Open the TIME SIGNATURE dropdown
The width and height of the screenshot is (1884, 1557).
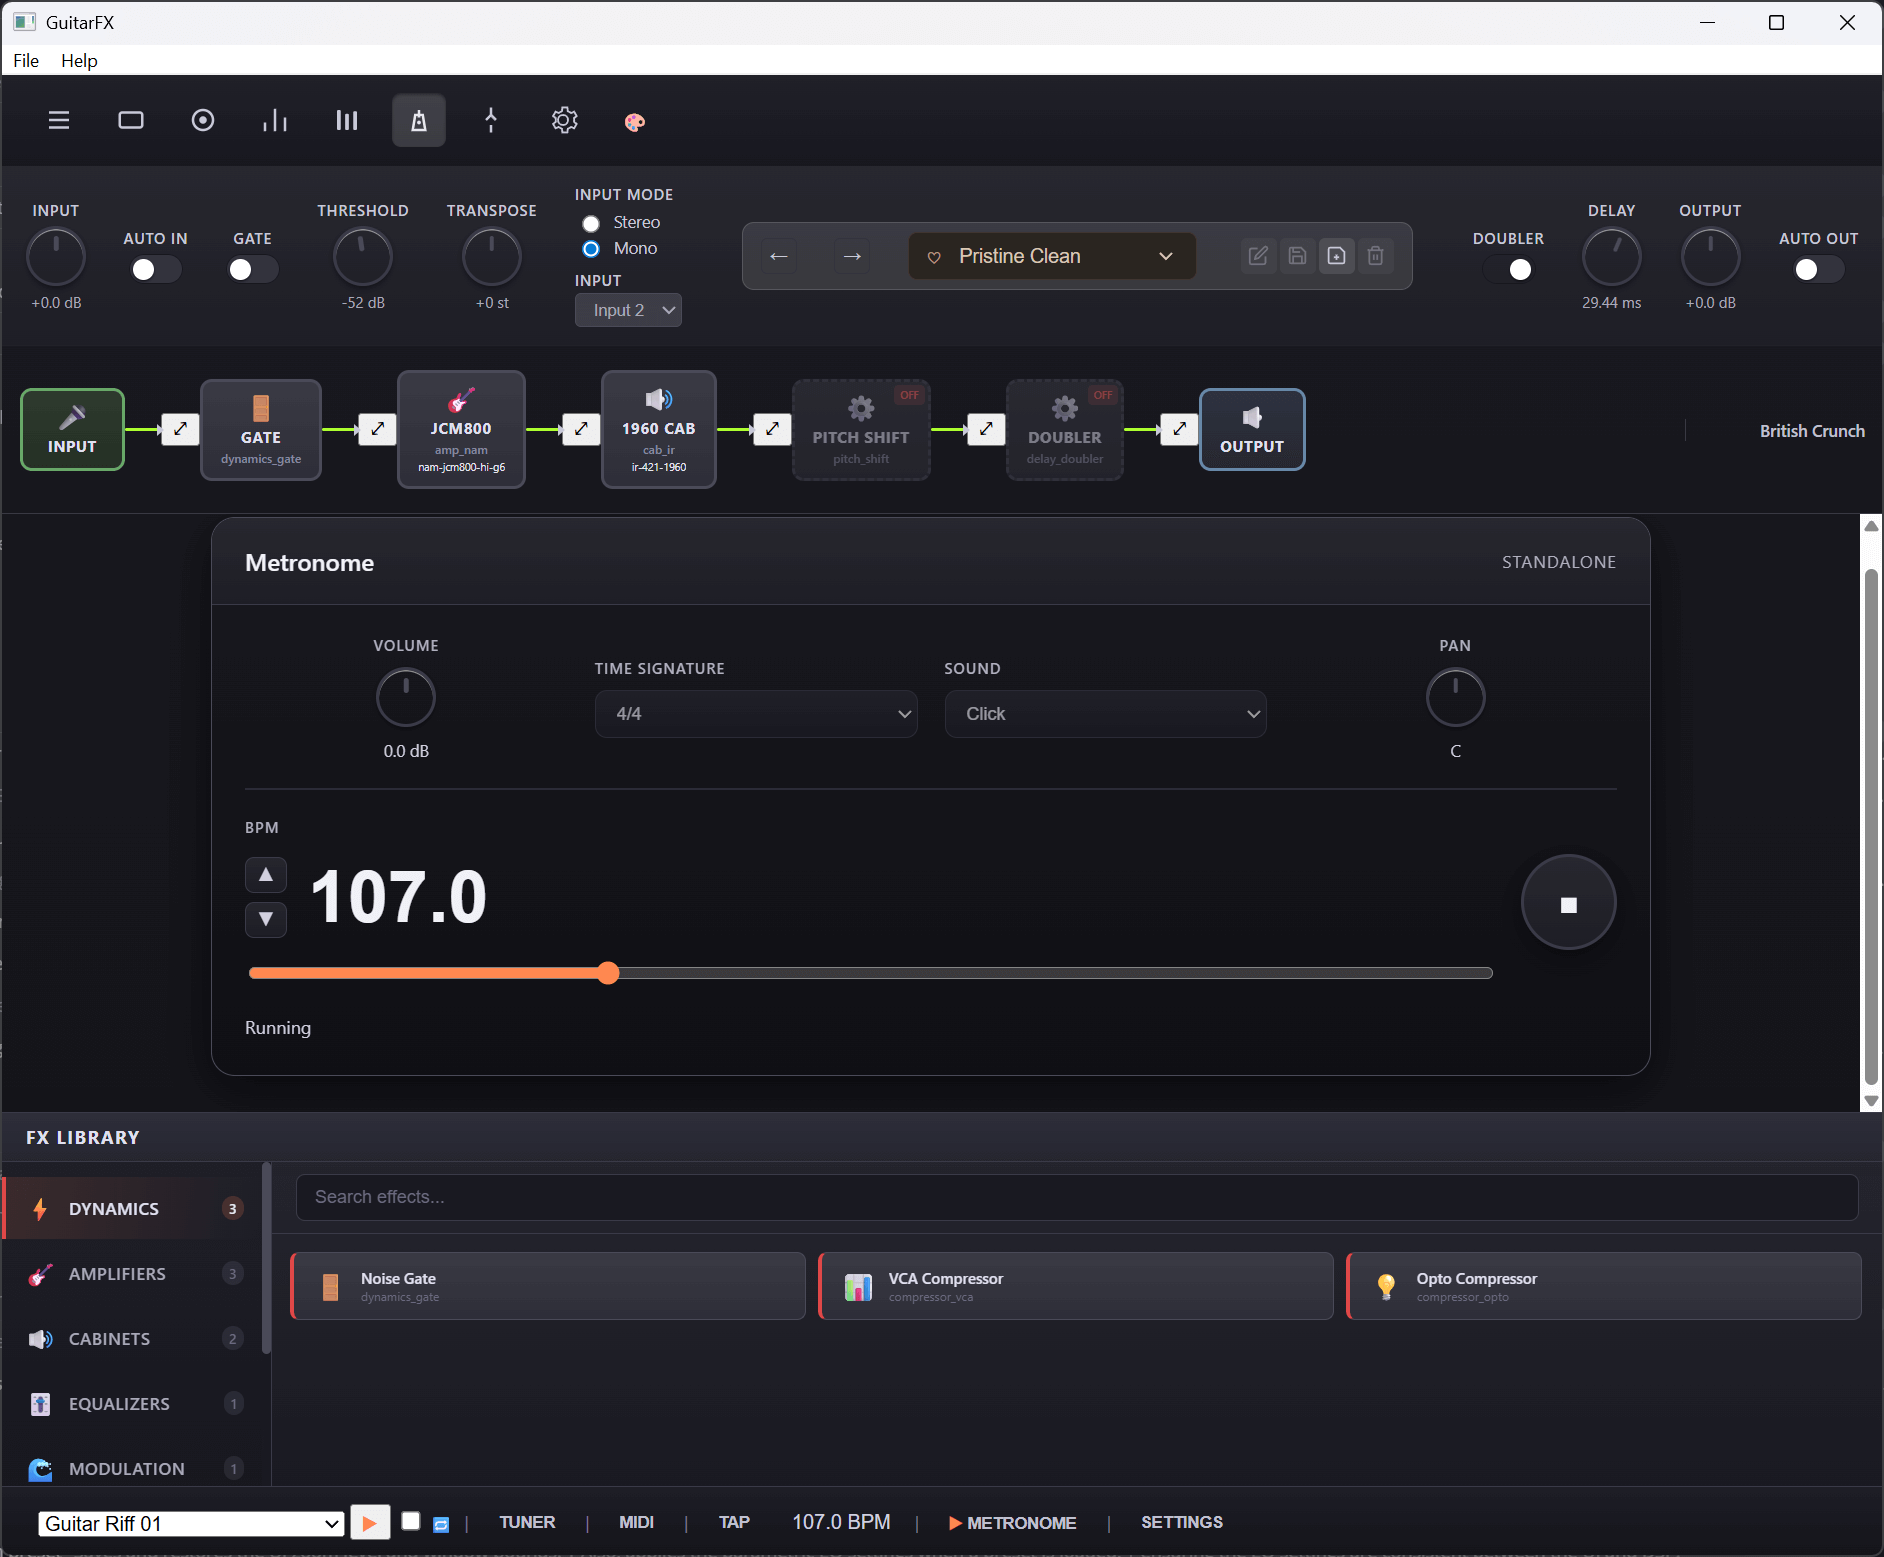tap(755, 713)
